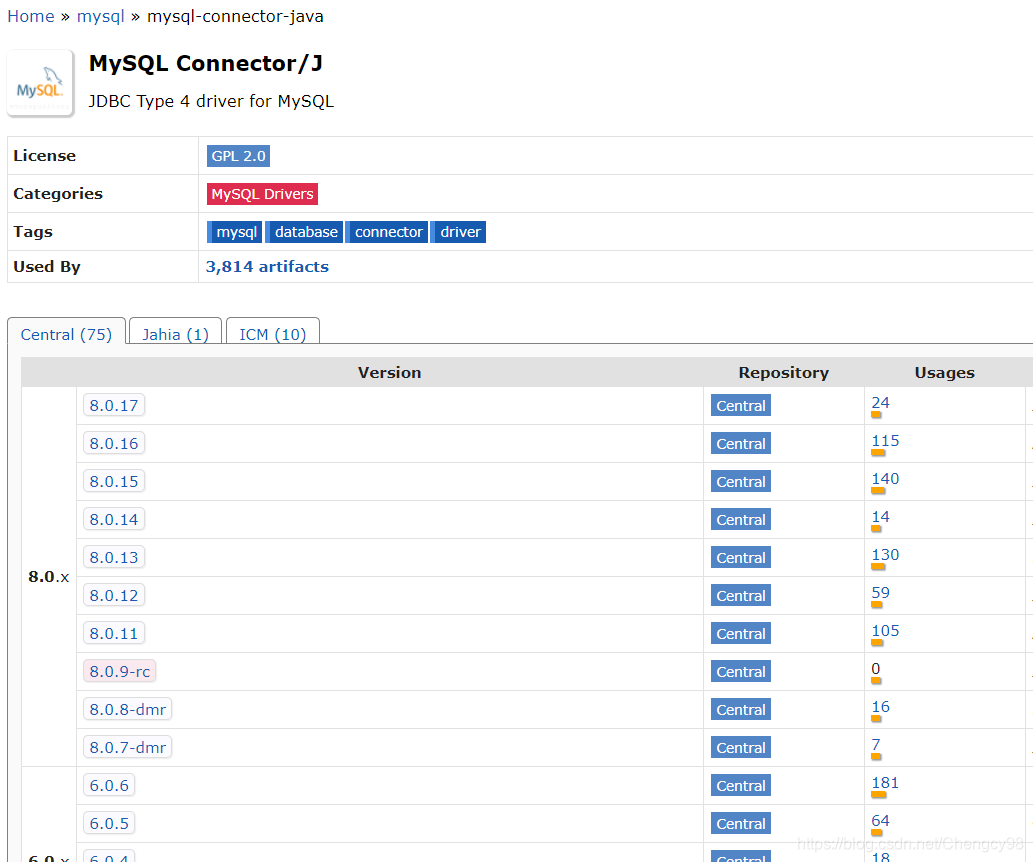
Task: Click the Central repository badge for 8.0.17
Action: tap(741, 405)
